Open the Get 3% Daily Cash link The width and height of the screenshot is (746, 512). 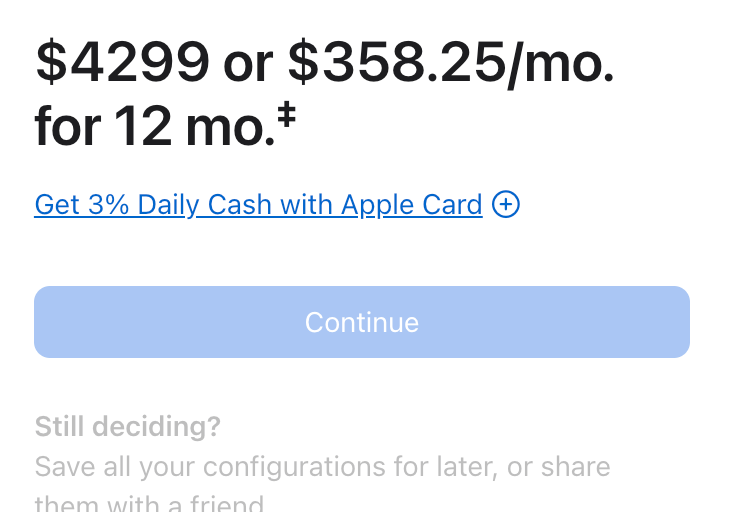tap(258, 205)
